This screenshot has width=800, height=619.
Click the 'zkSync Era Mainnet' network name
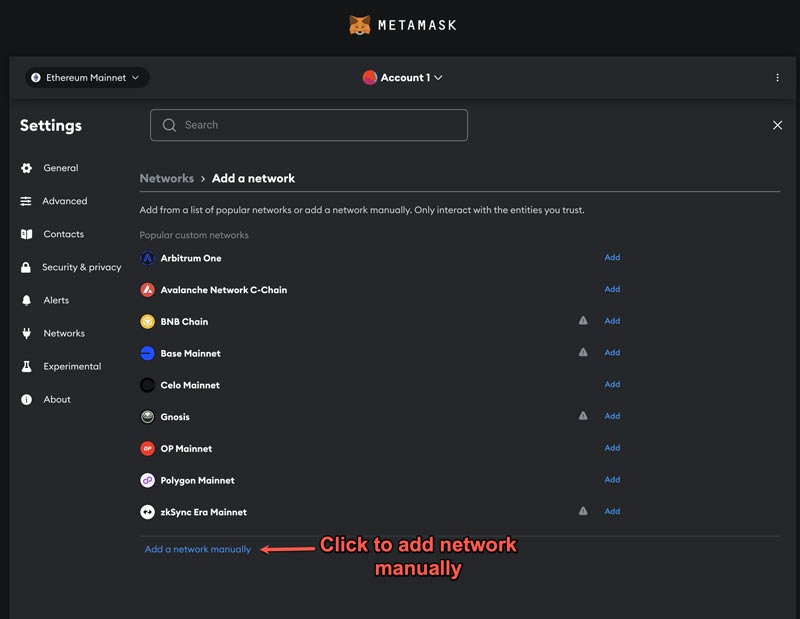(x=204, y=512)
